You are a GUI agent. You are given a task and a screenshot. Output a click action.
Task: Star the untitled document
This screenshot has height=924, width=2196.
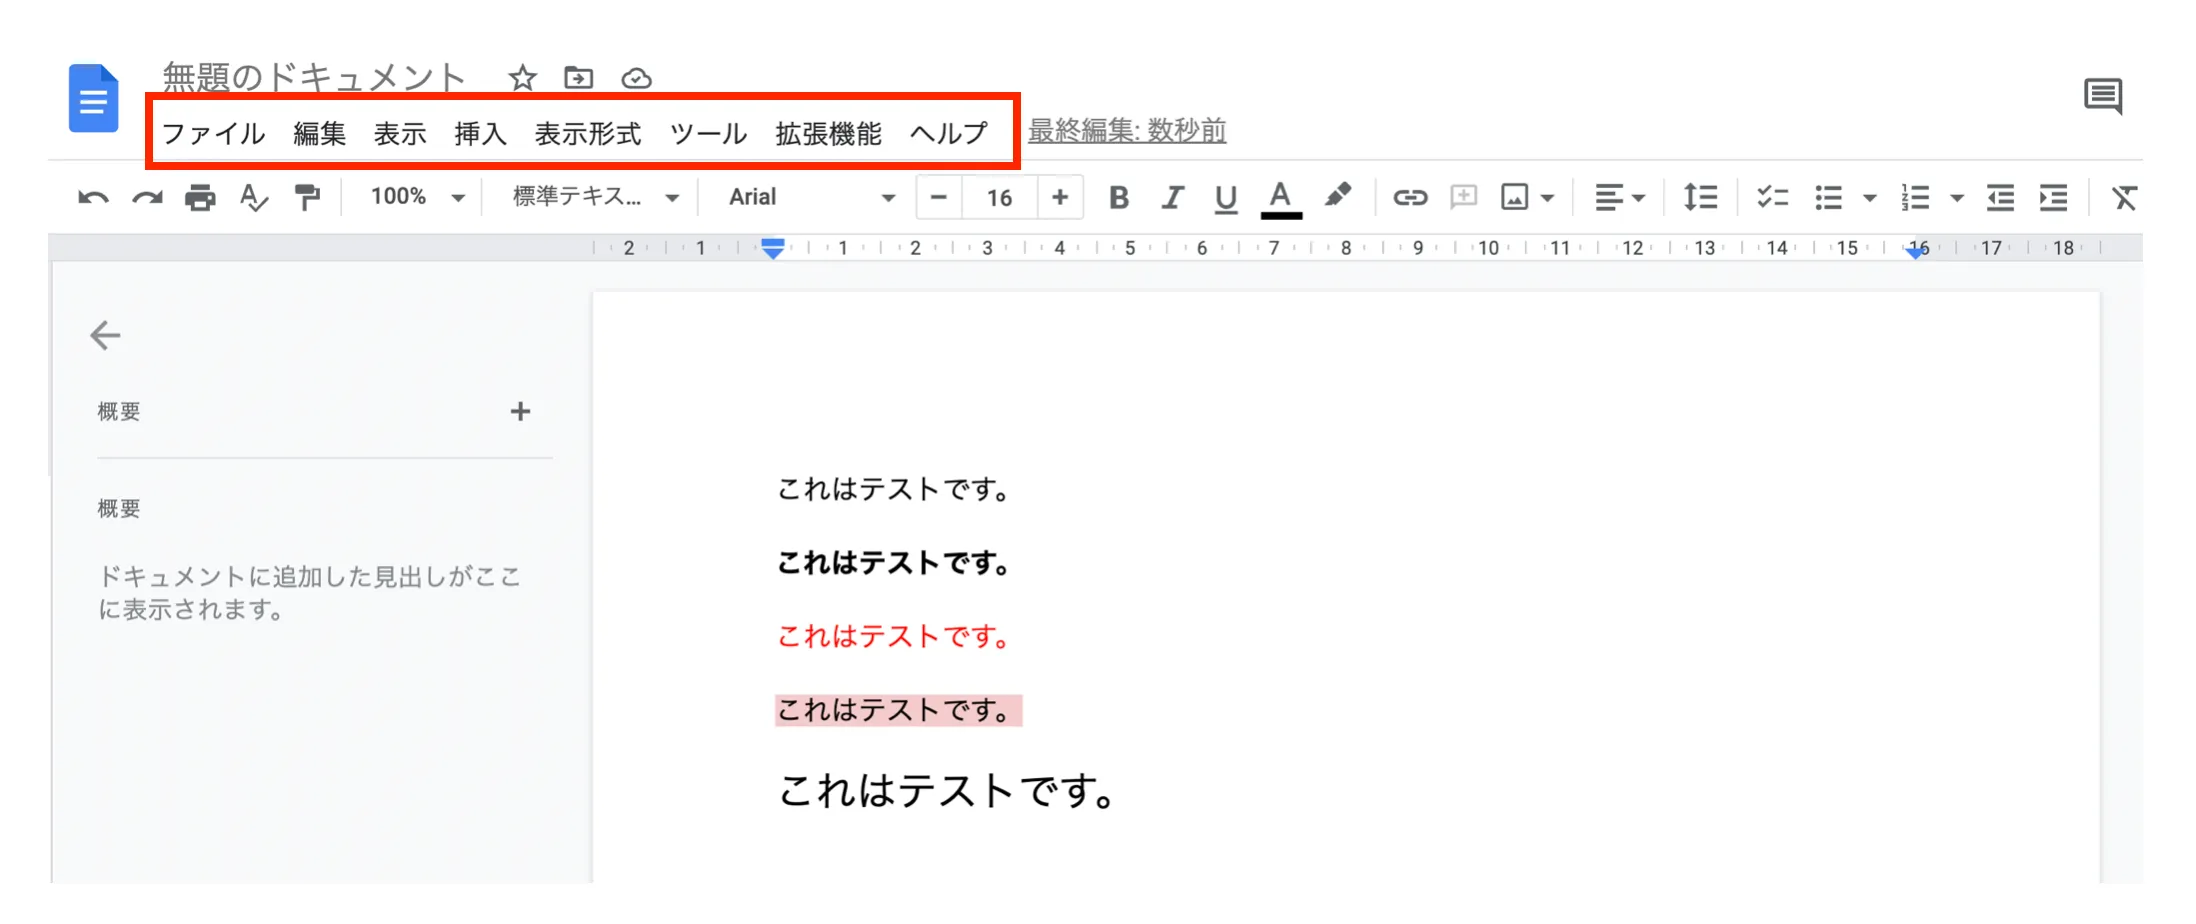click(522, 77)
